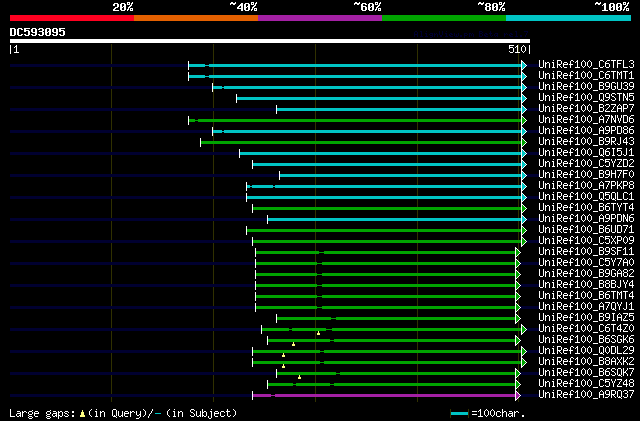Click the white DC593095 query sequence bar

[270, 41]
